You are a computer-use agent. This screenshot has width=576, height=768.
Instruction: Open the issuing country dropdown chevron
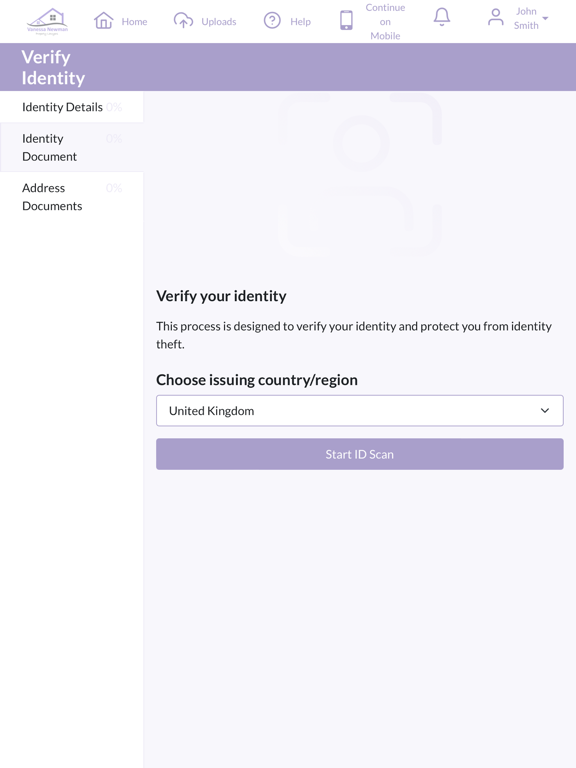(545, 410)
